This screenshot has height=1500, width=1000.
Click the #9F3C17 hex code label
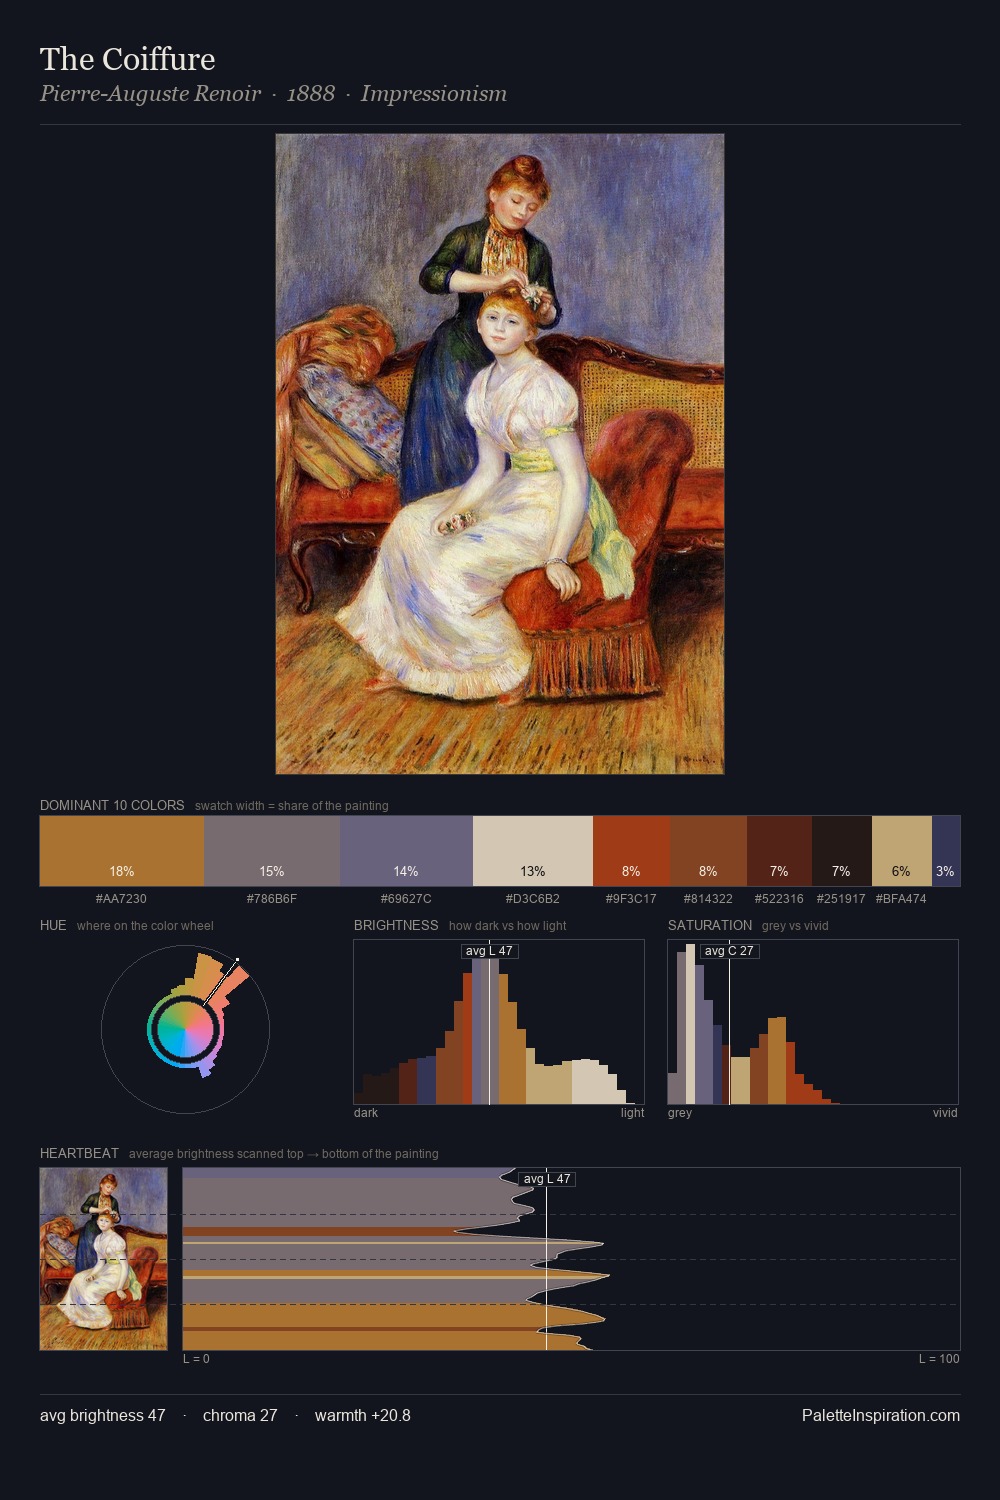631,899
